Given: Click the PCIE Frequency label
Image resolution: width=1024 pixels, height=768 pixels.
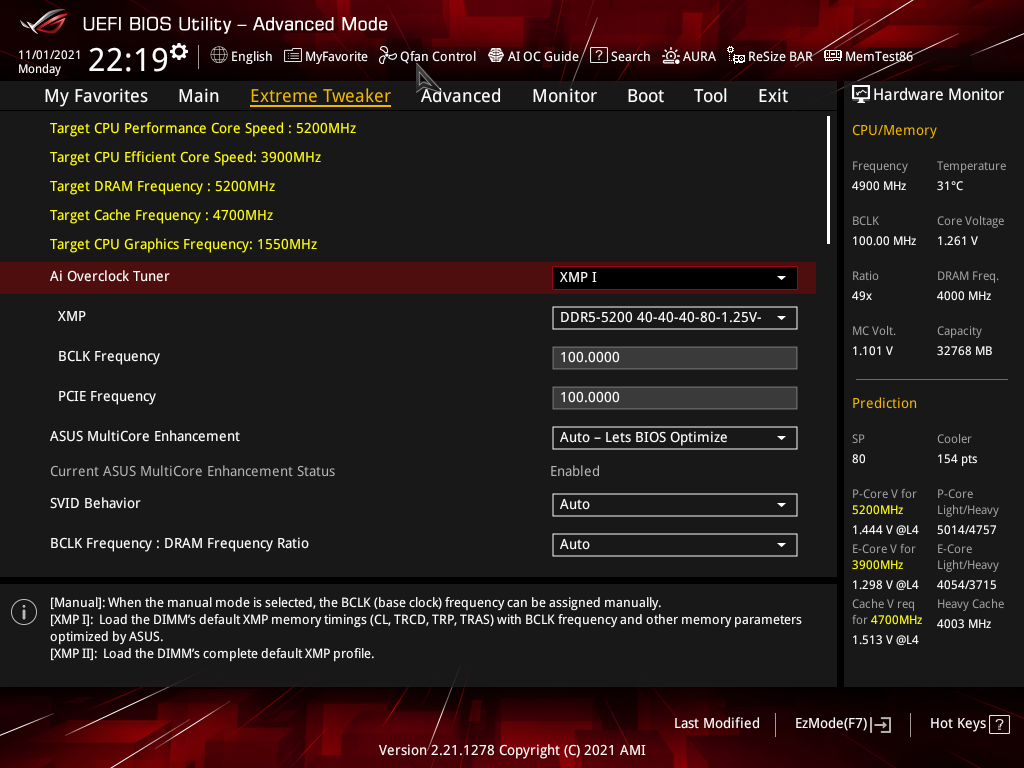Looking at the screenshot, I should coord(107,396).
